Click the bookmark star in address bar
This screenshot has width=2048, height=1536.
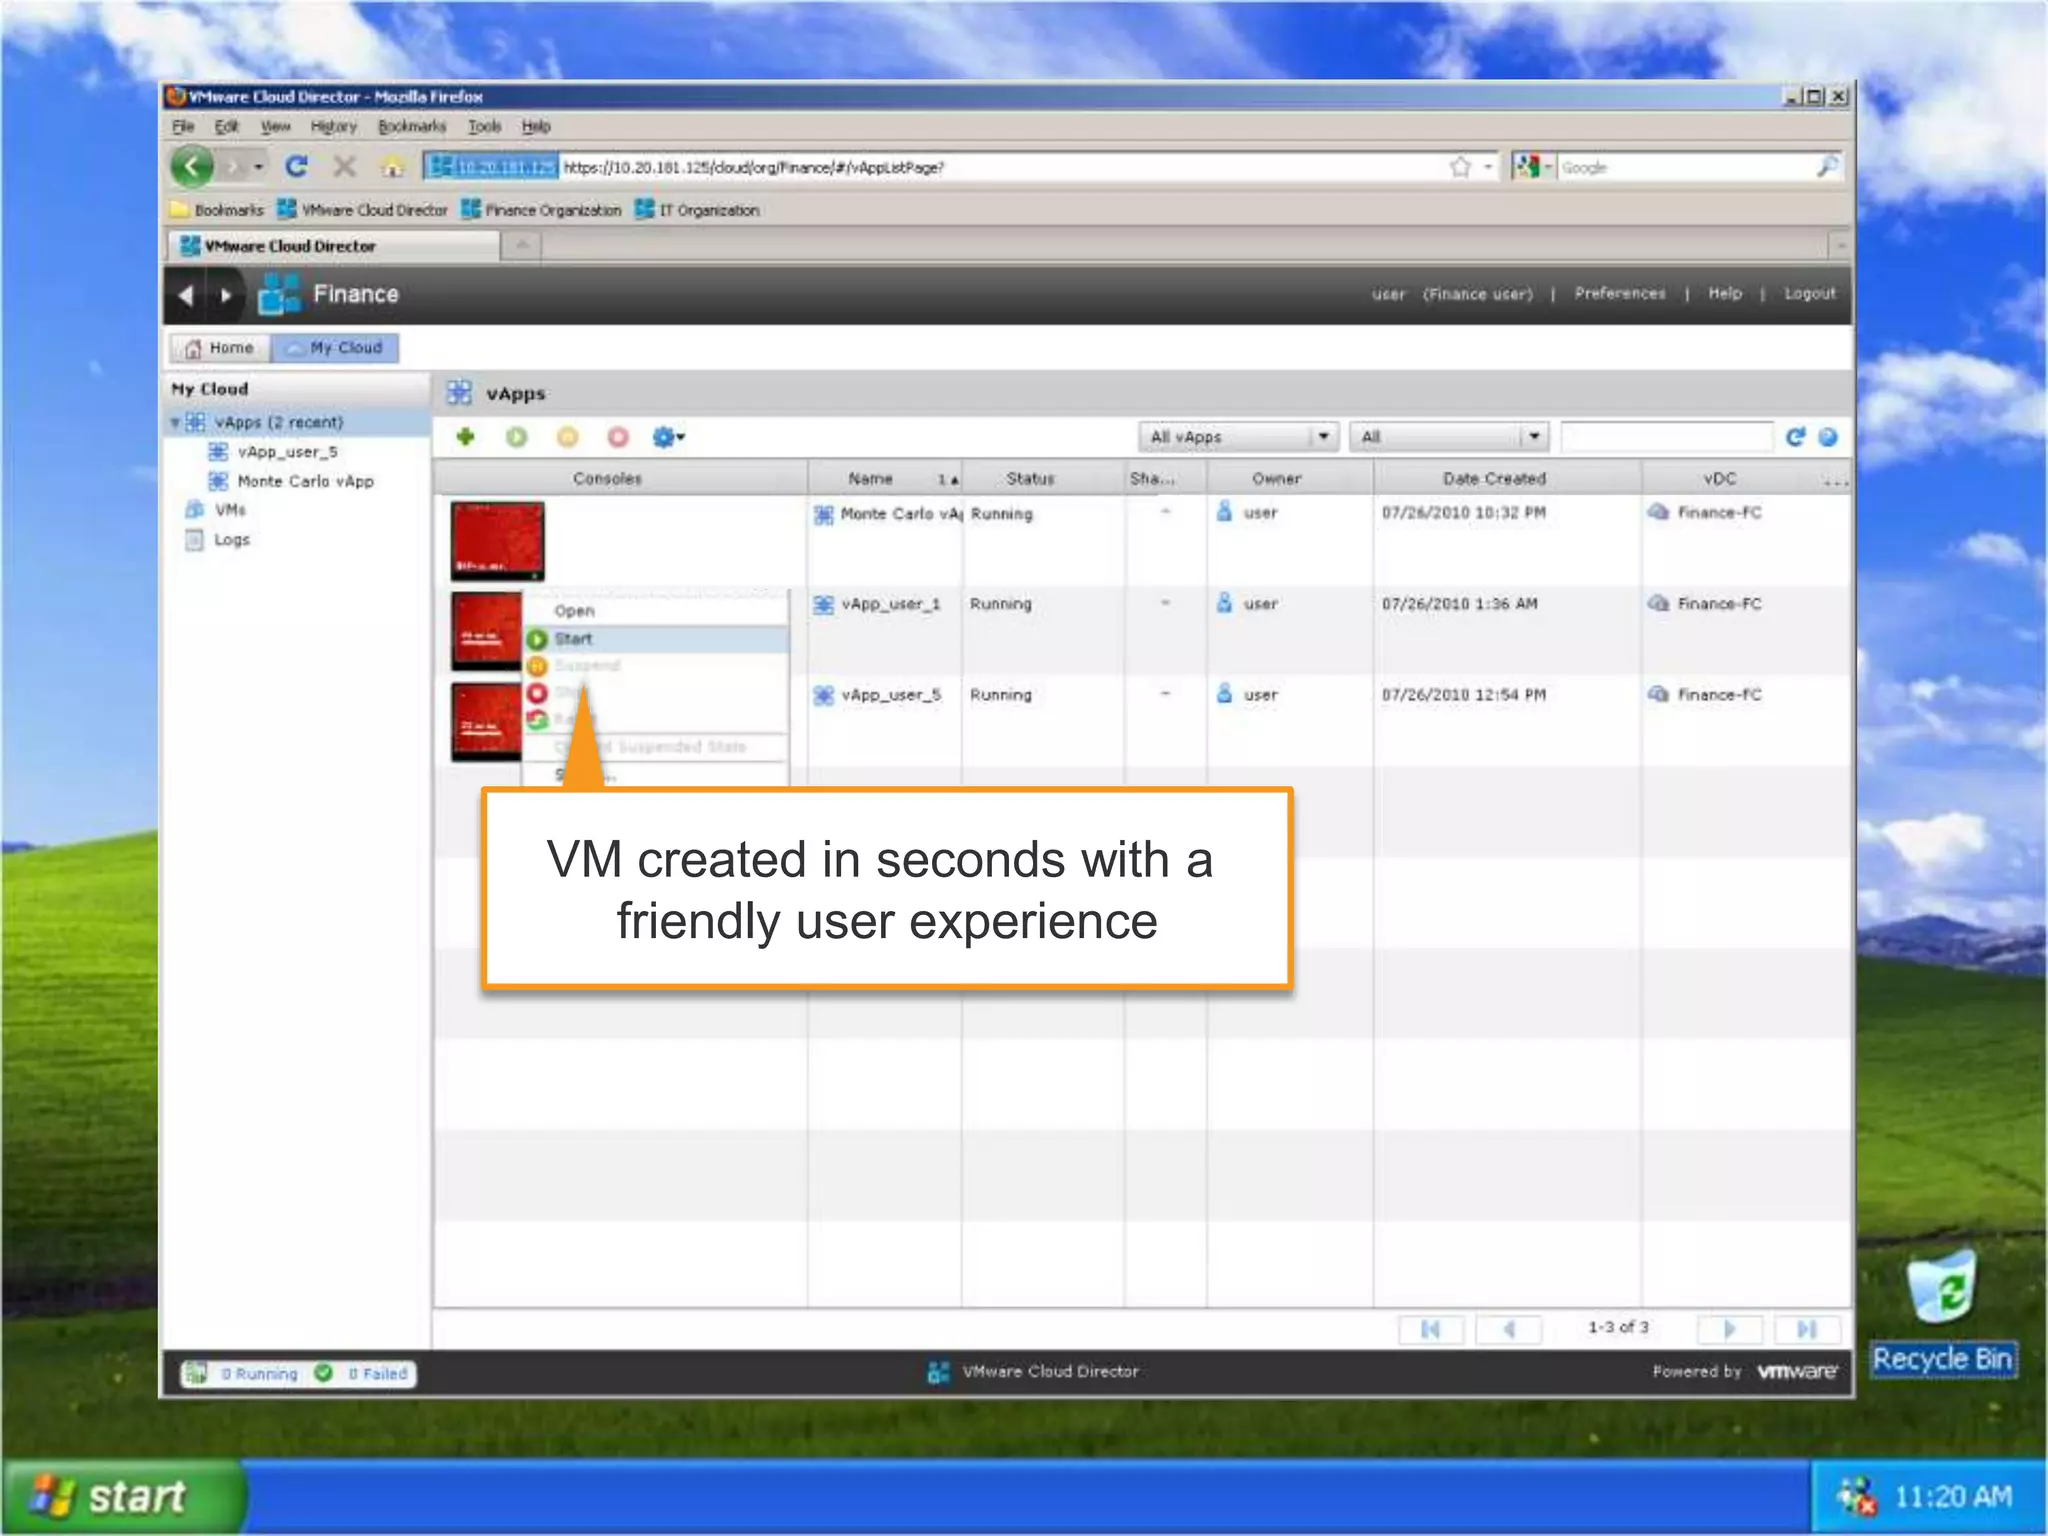point(1460,167)
